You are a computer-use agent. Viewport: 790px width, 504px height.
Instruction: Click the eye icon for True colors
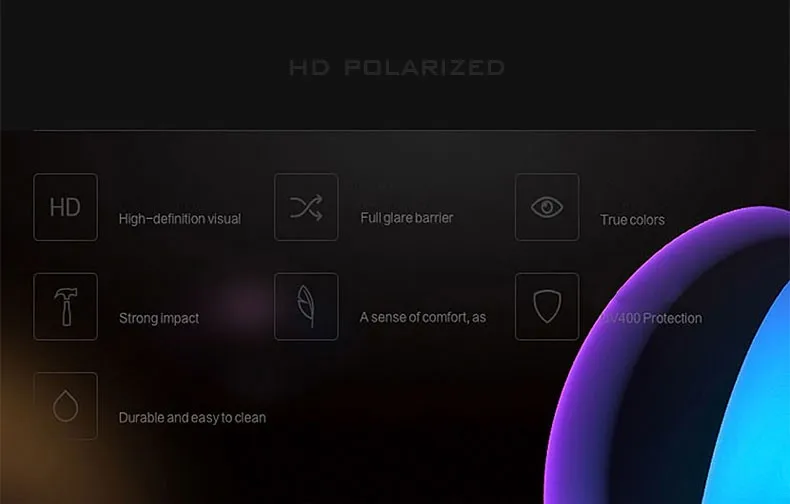pos(547,207)
